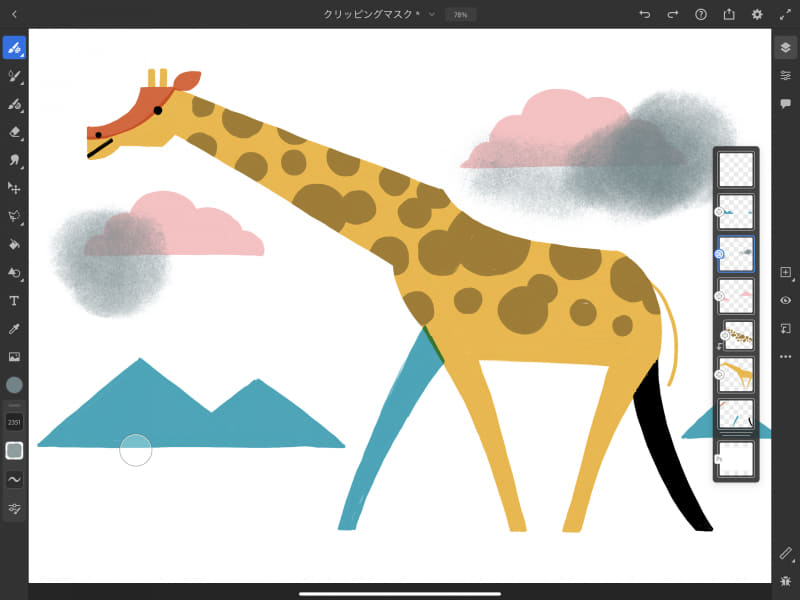Screen dimensions: 800x600
Task: Open the brush smoothing control
Action: click(14, 480)
